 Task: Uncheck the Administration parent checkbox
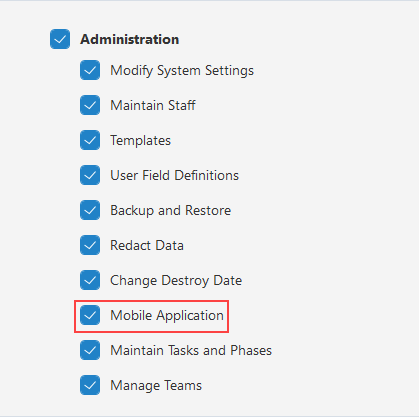tap(60, 39)
